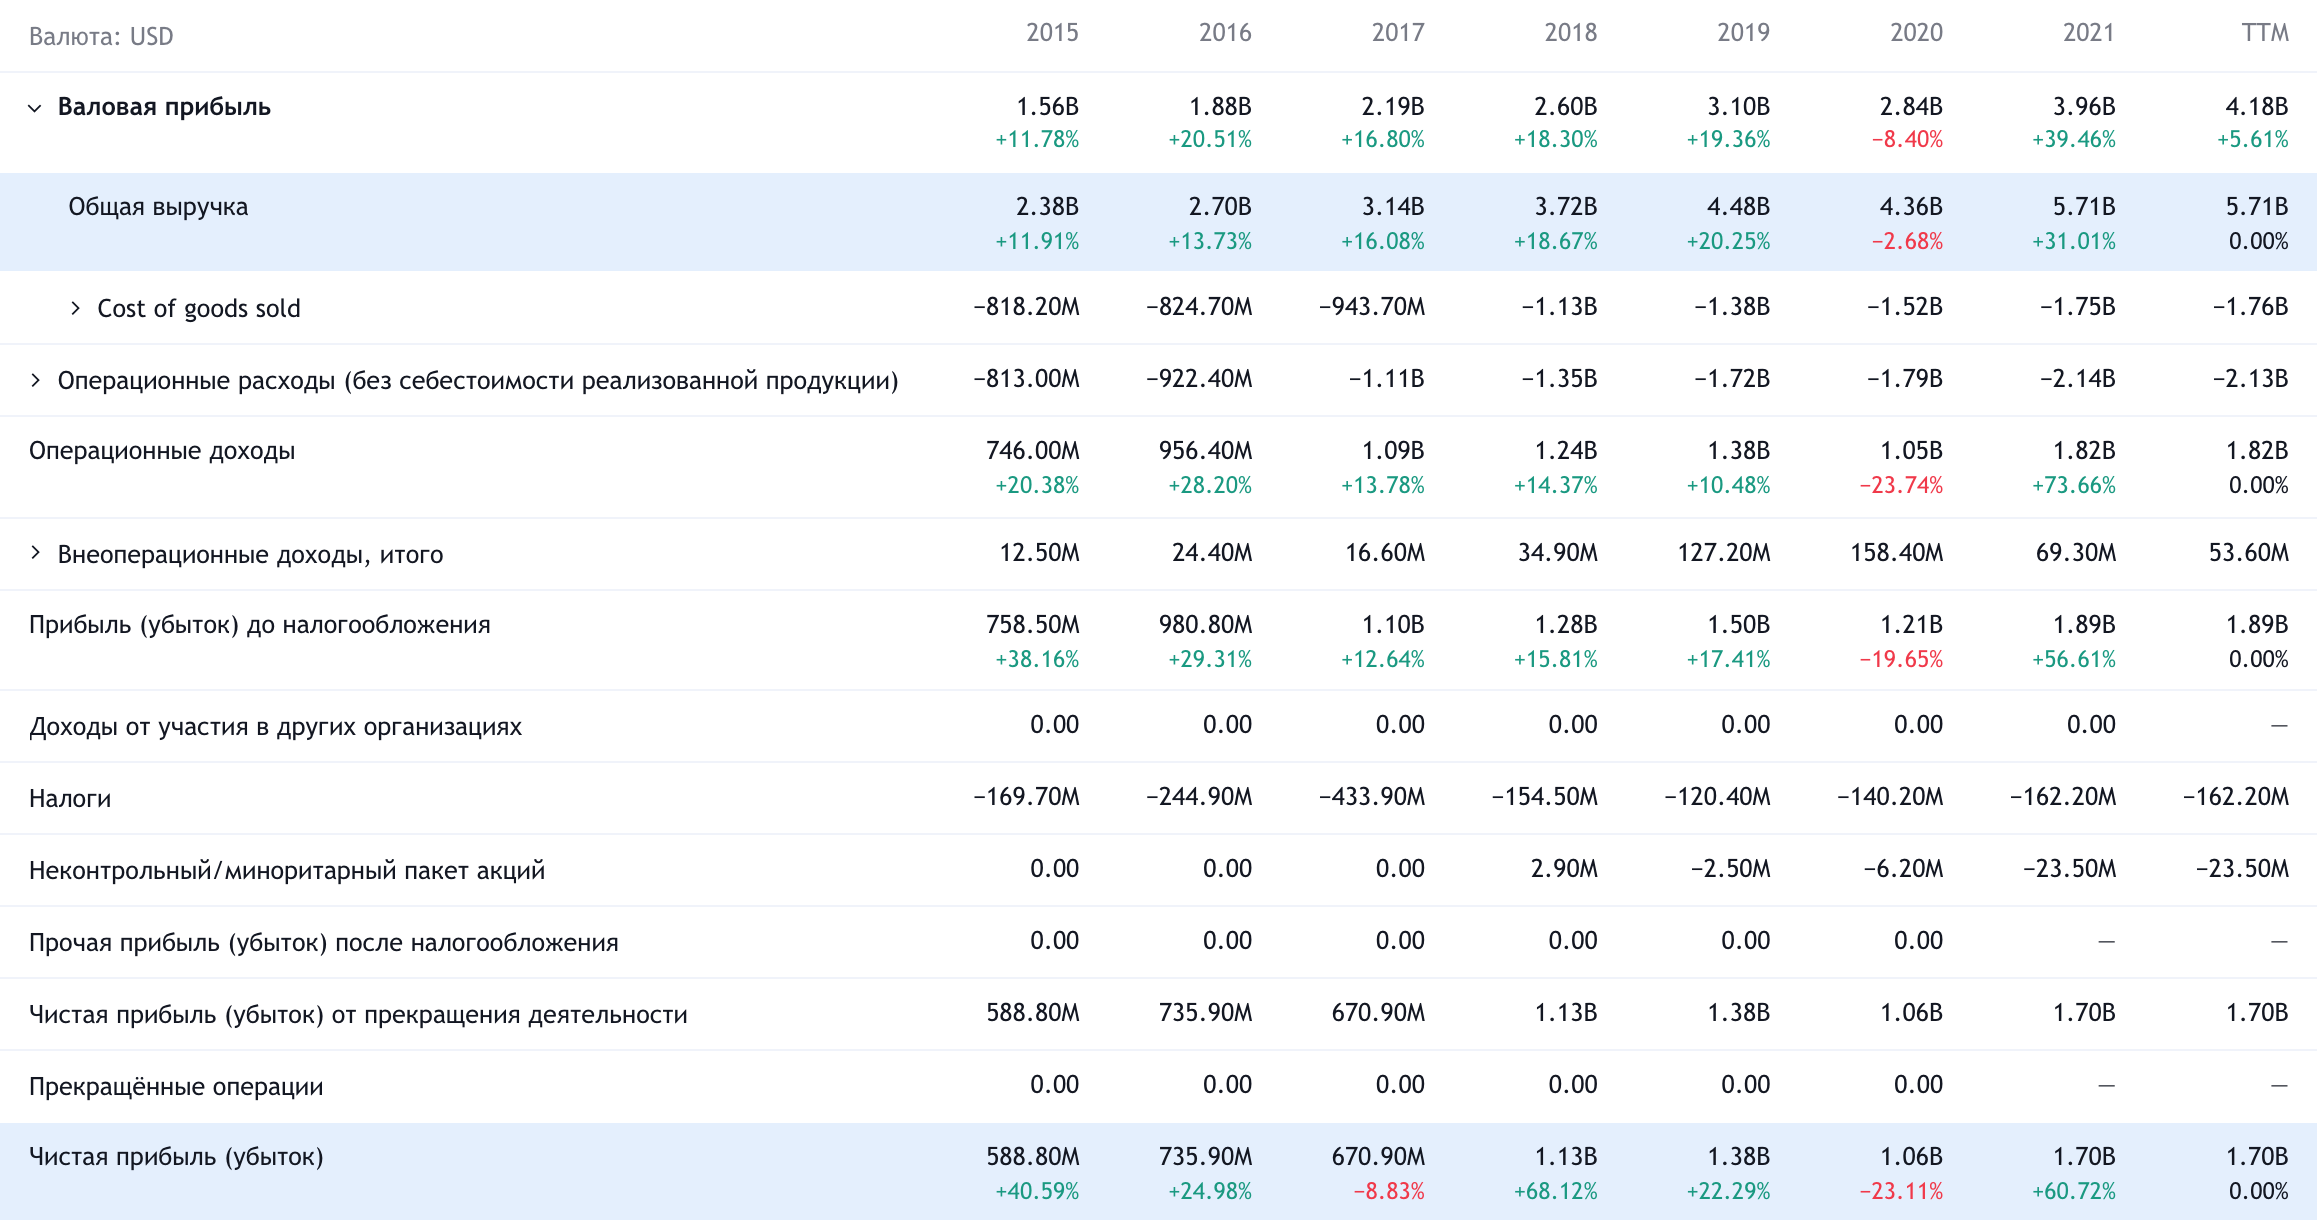Click the Валюта: USD label

point(101,37)
